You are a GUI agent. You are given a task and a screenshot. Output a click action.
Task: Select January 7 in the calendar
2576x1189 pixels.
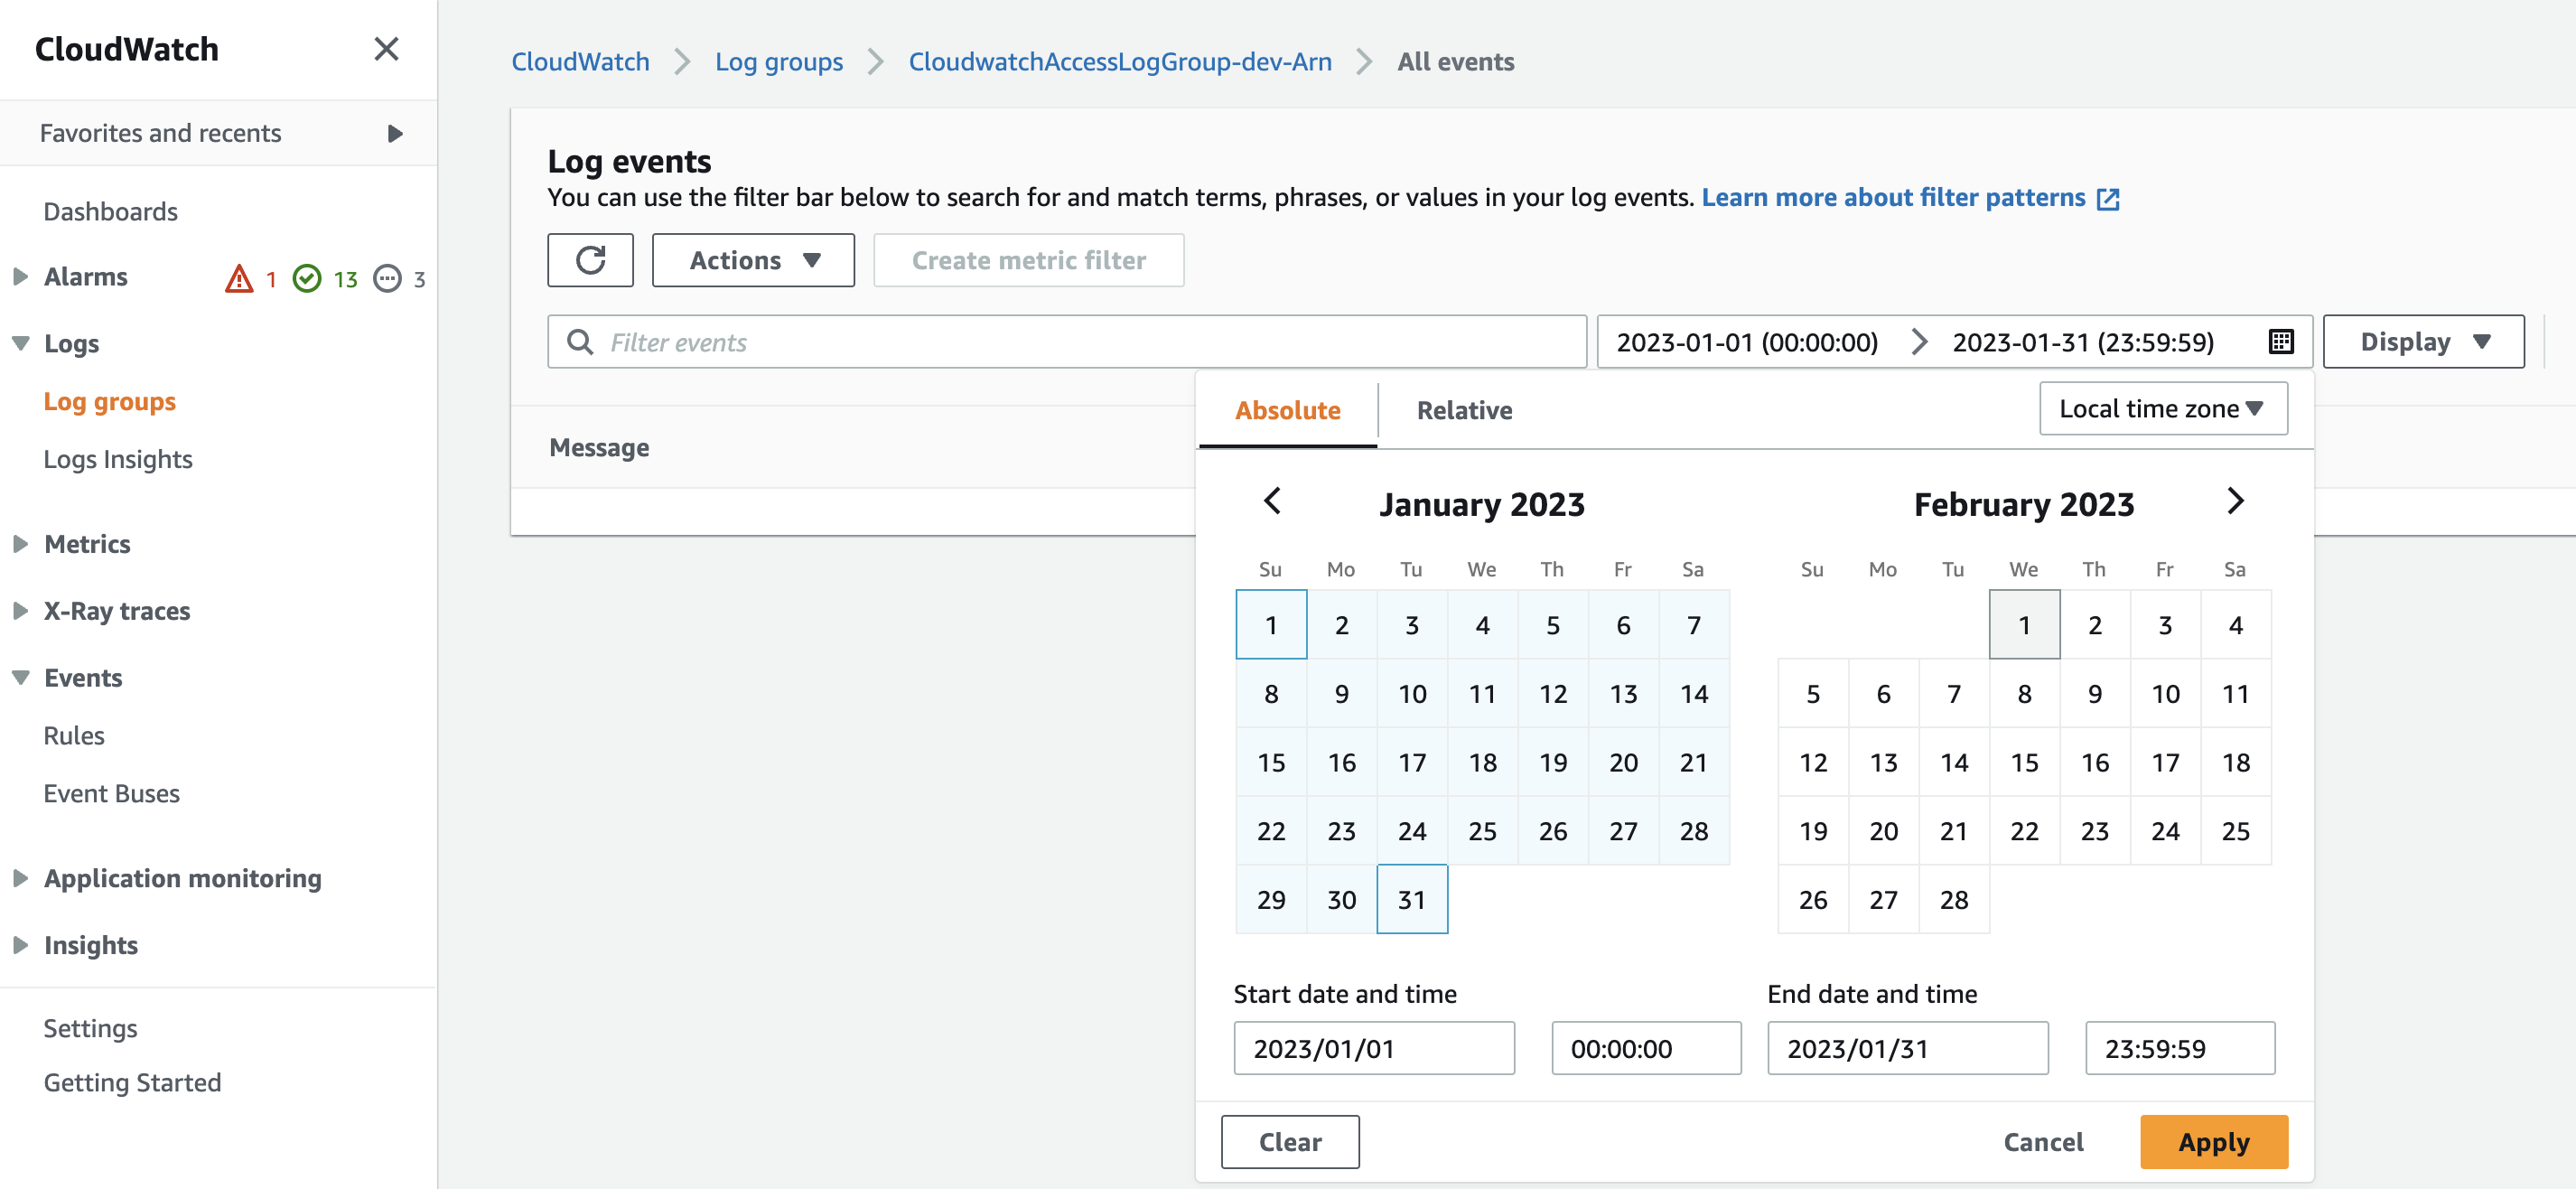pyautogui.click(x=1694, y=625)
